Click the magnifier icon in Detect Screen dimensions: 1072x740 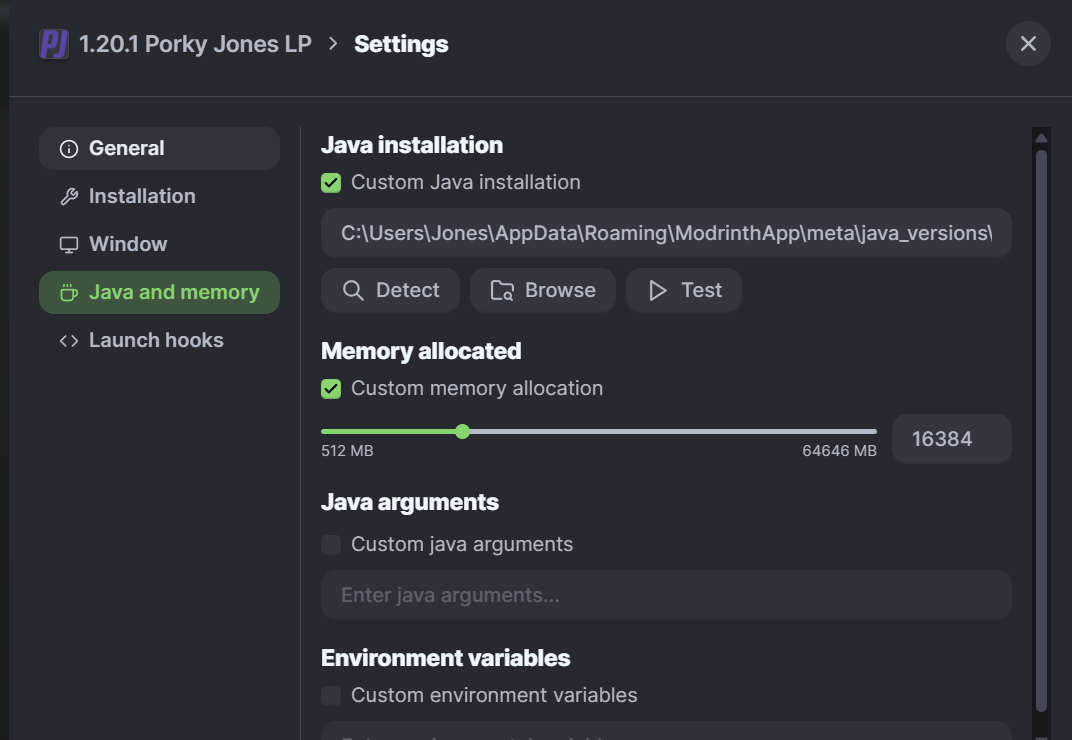(x=352, y=290)
